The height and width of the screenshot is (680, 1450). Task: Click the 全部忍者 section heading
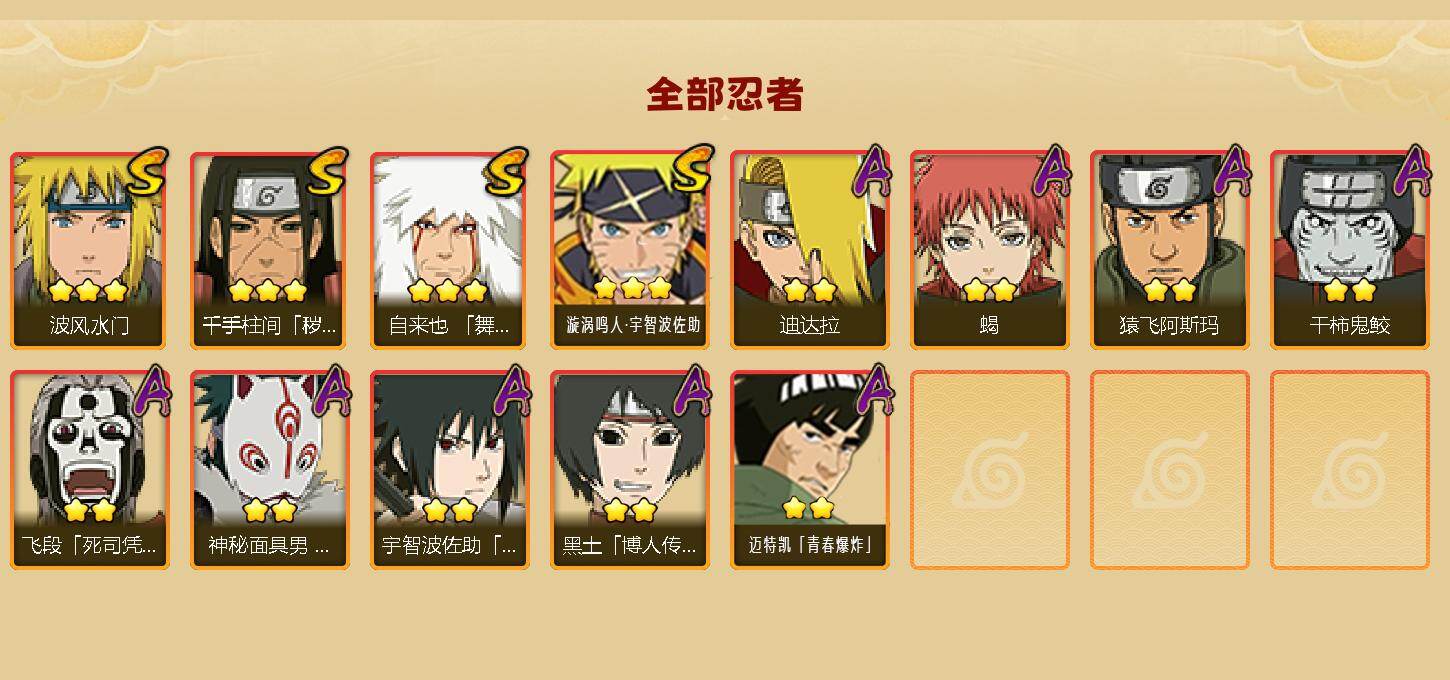tap(725, 95)
